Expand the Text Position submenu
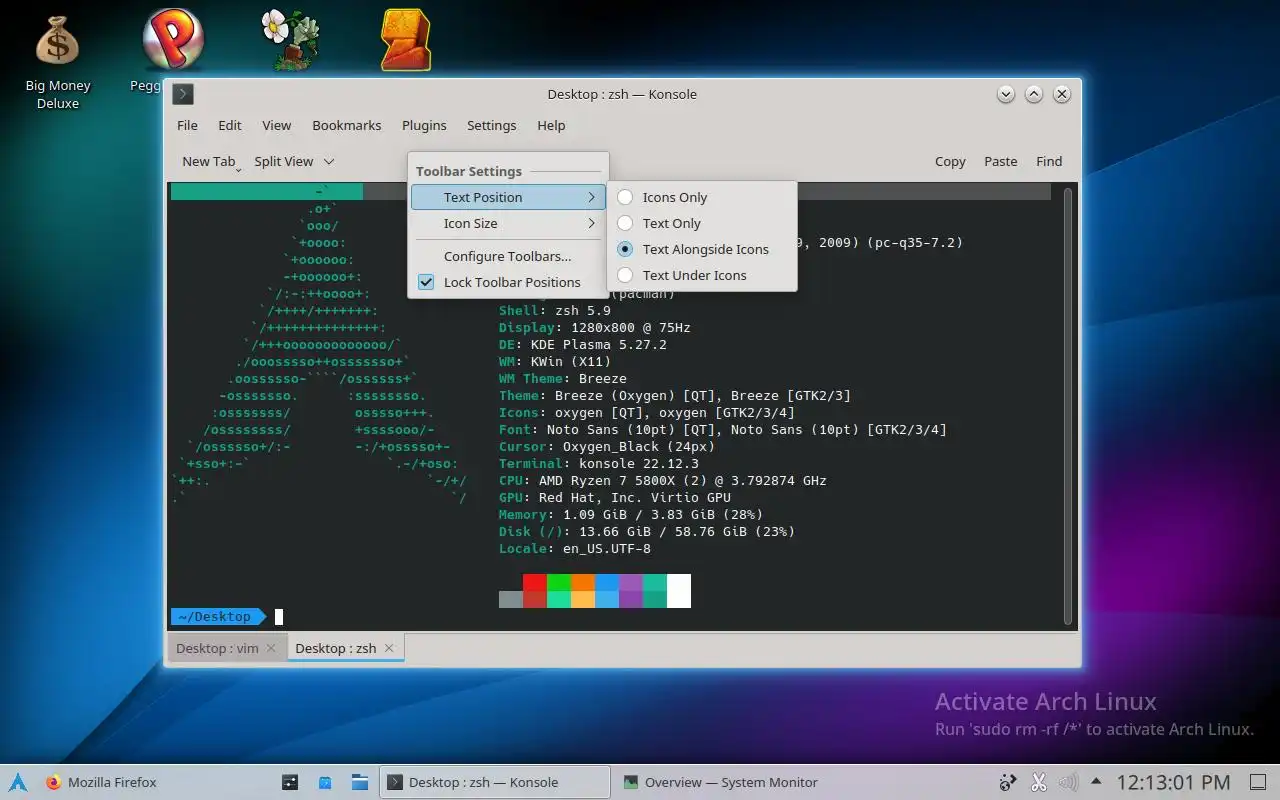Viewport: 1280px width, 800px height. tap(508, 197)
